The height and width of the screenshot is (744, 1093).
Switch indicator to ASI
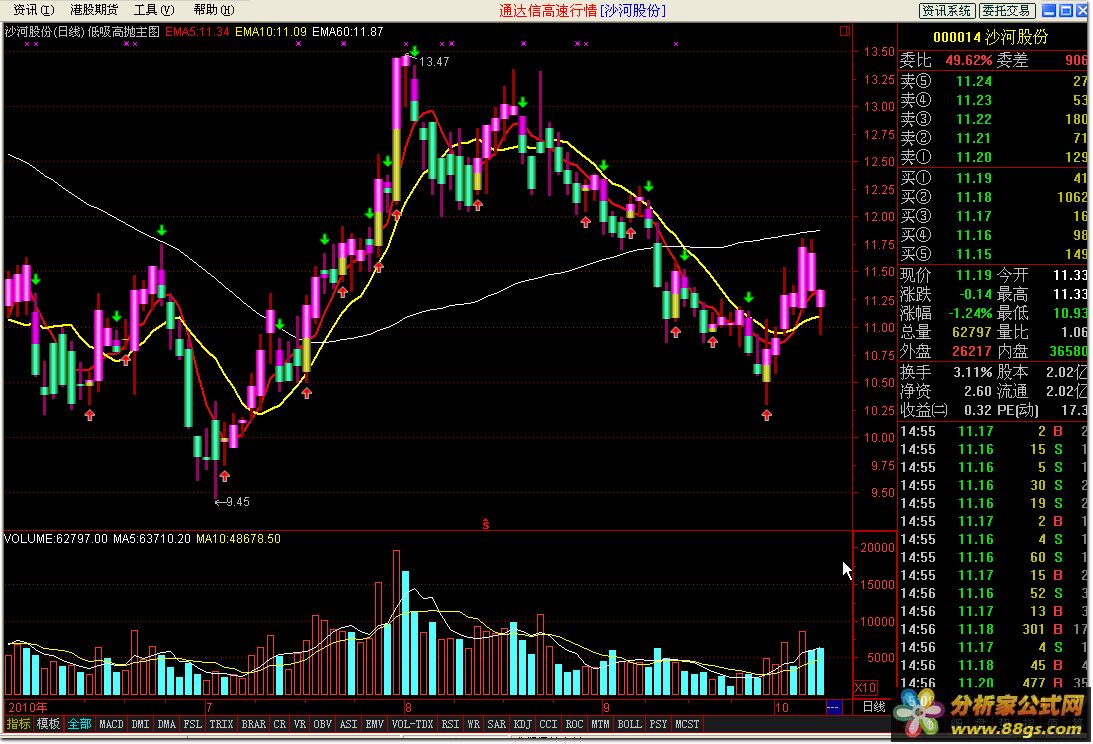point(349,724)
